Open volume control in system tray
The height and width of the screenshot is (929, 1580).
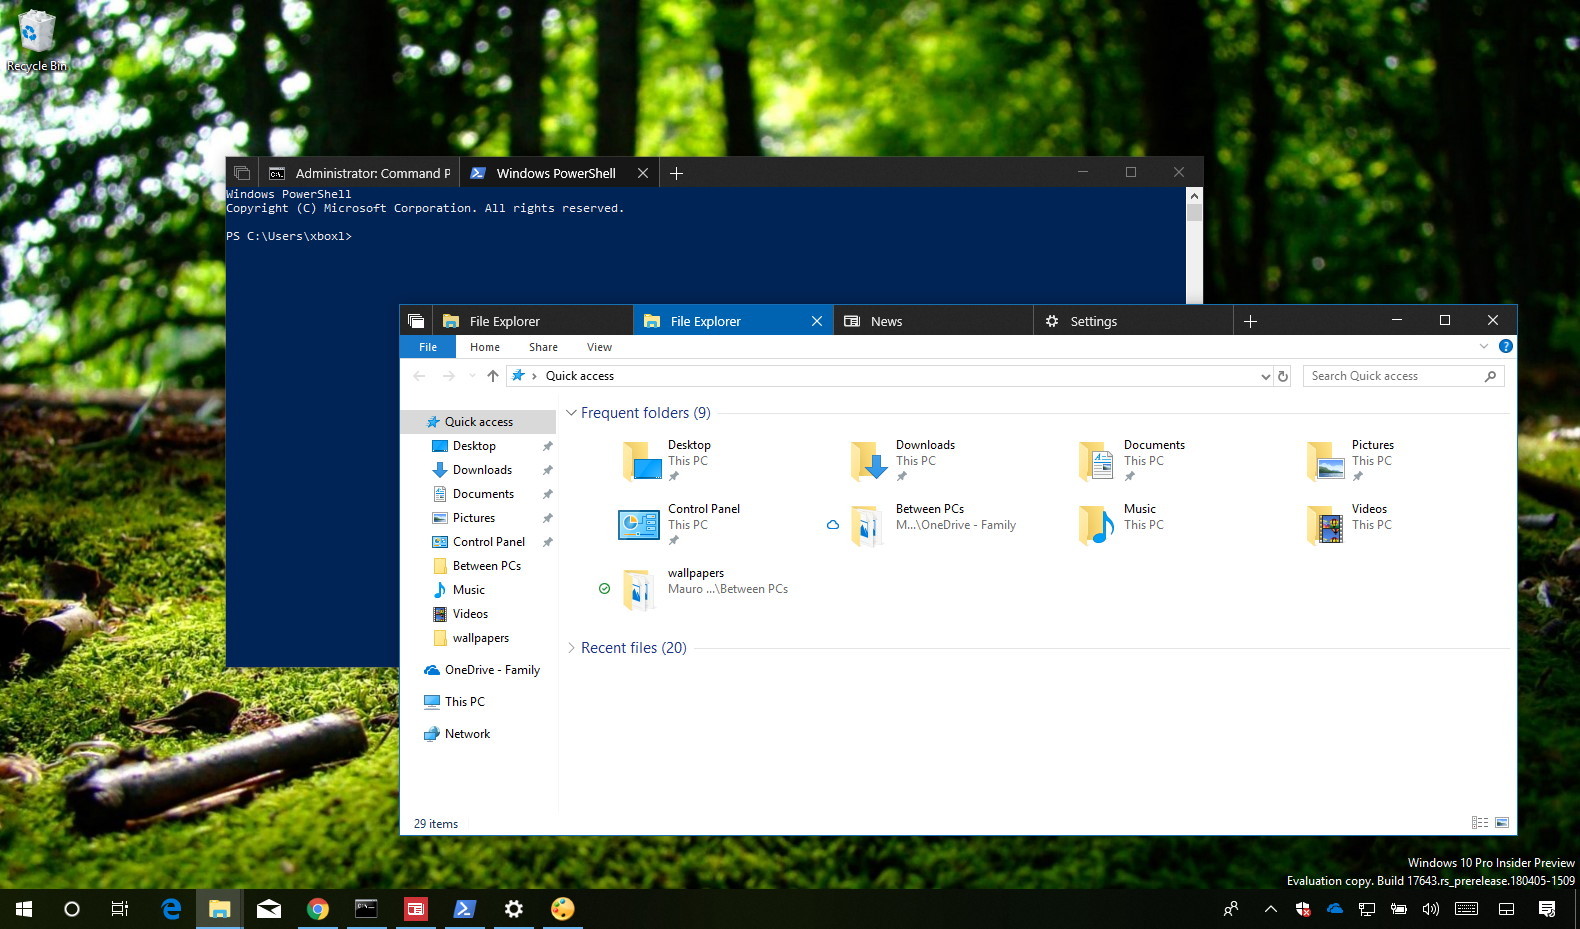click(1431, 909)
